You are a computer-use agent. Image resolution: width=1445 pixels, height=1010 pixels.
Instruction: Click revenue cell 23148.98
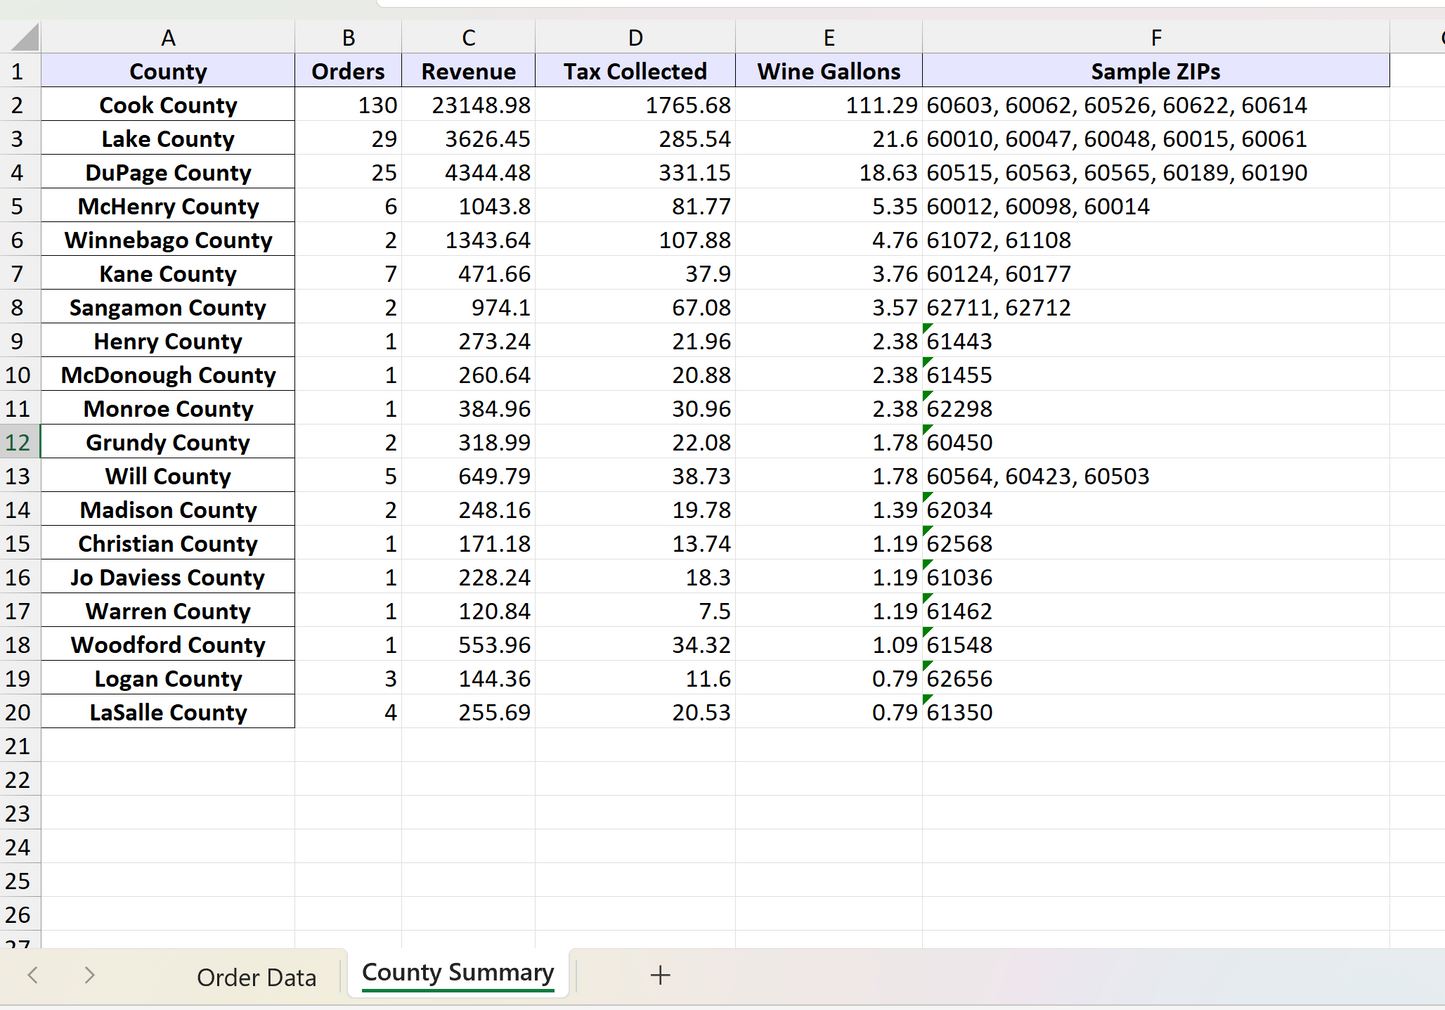[x=468, y=105]
